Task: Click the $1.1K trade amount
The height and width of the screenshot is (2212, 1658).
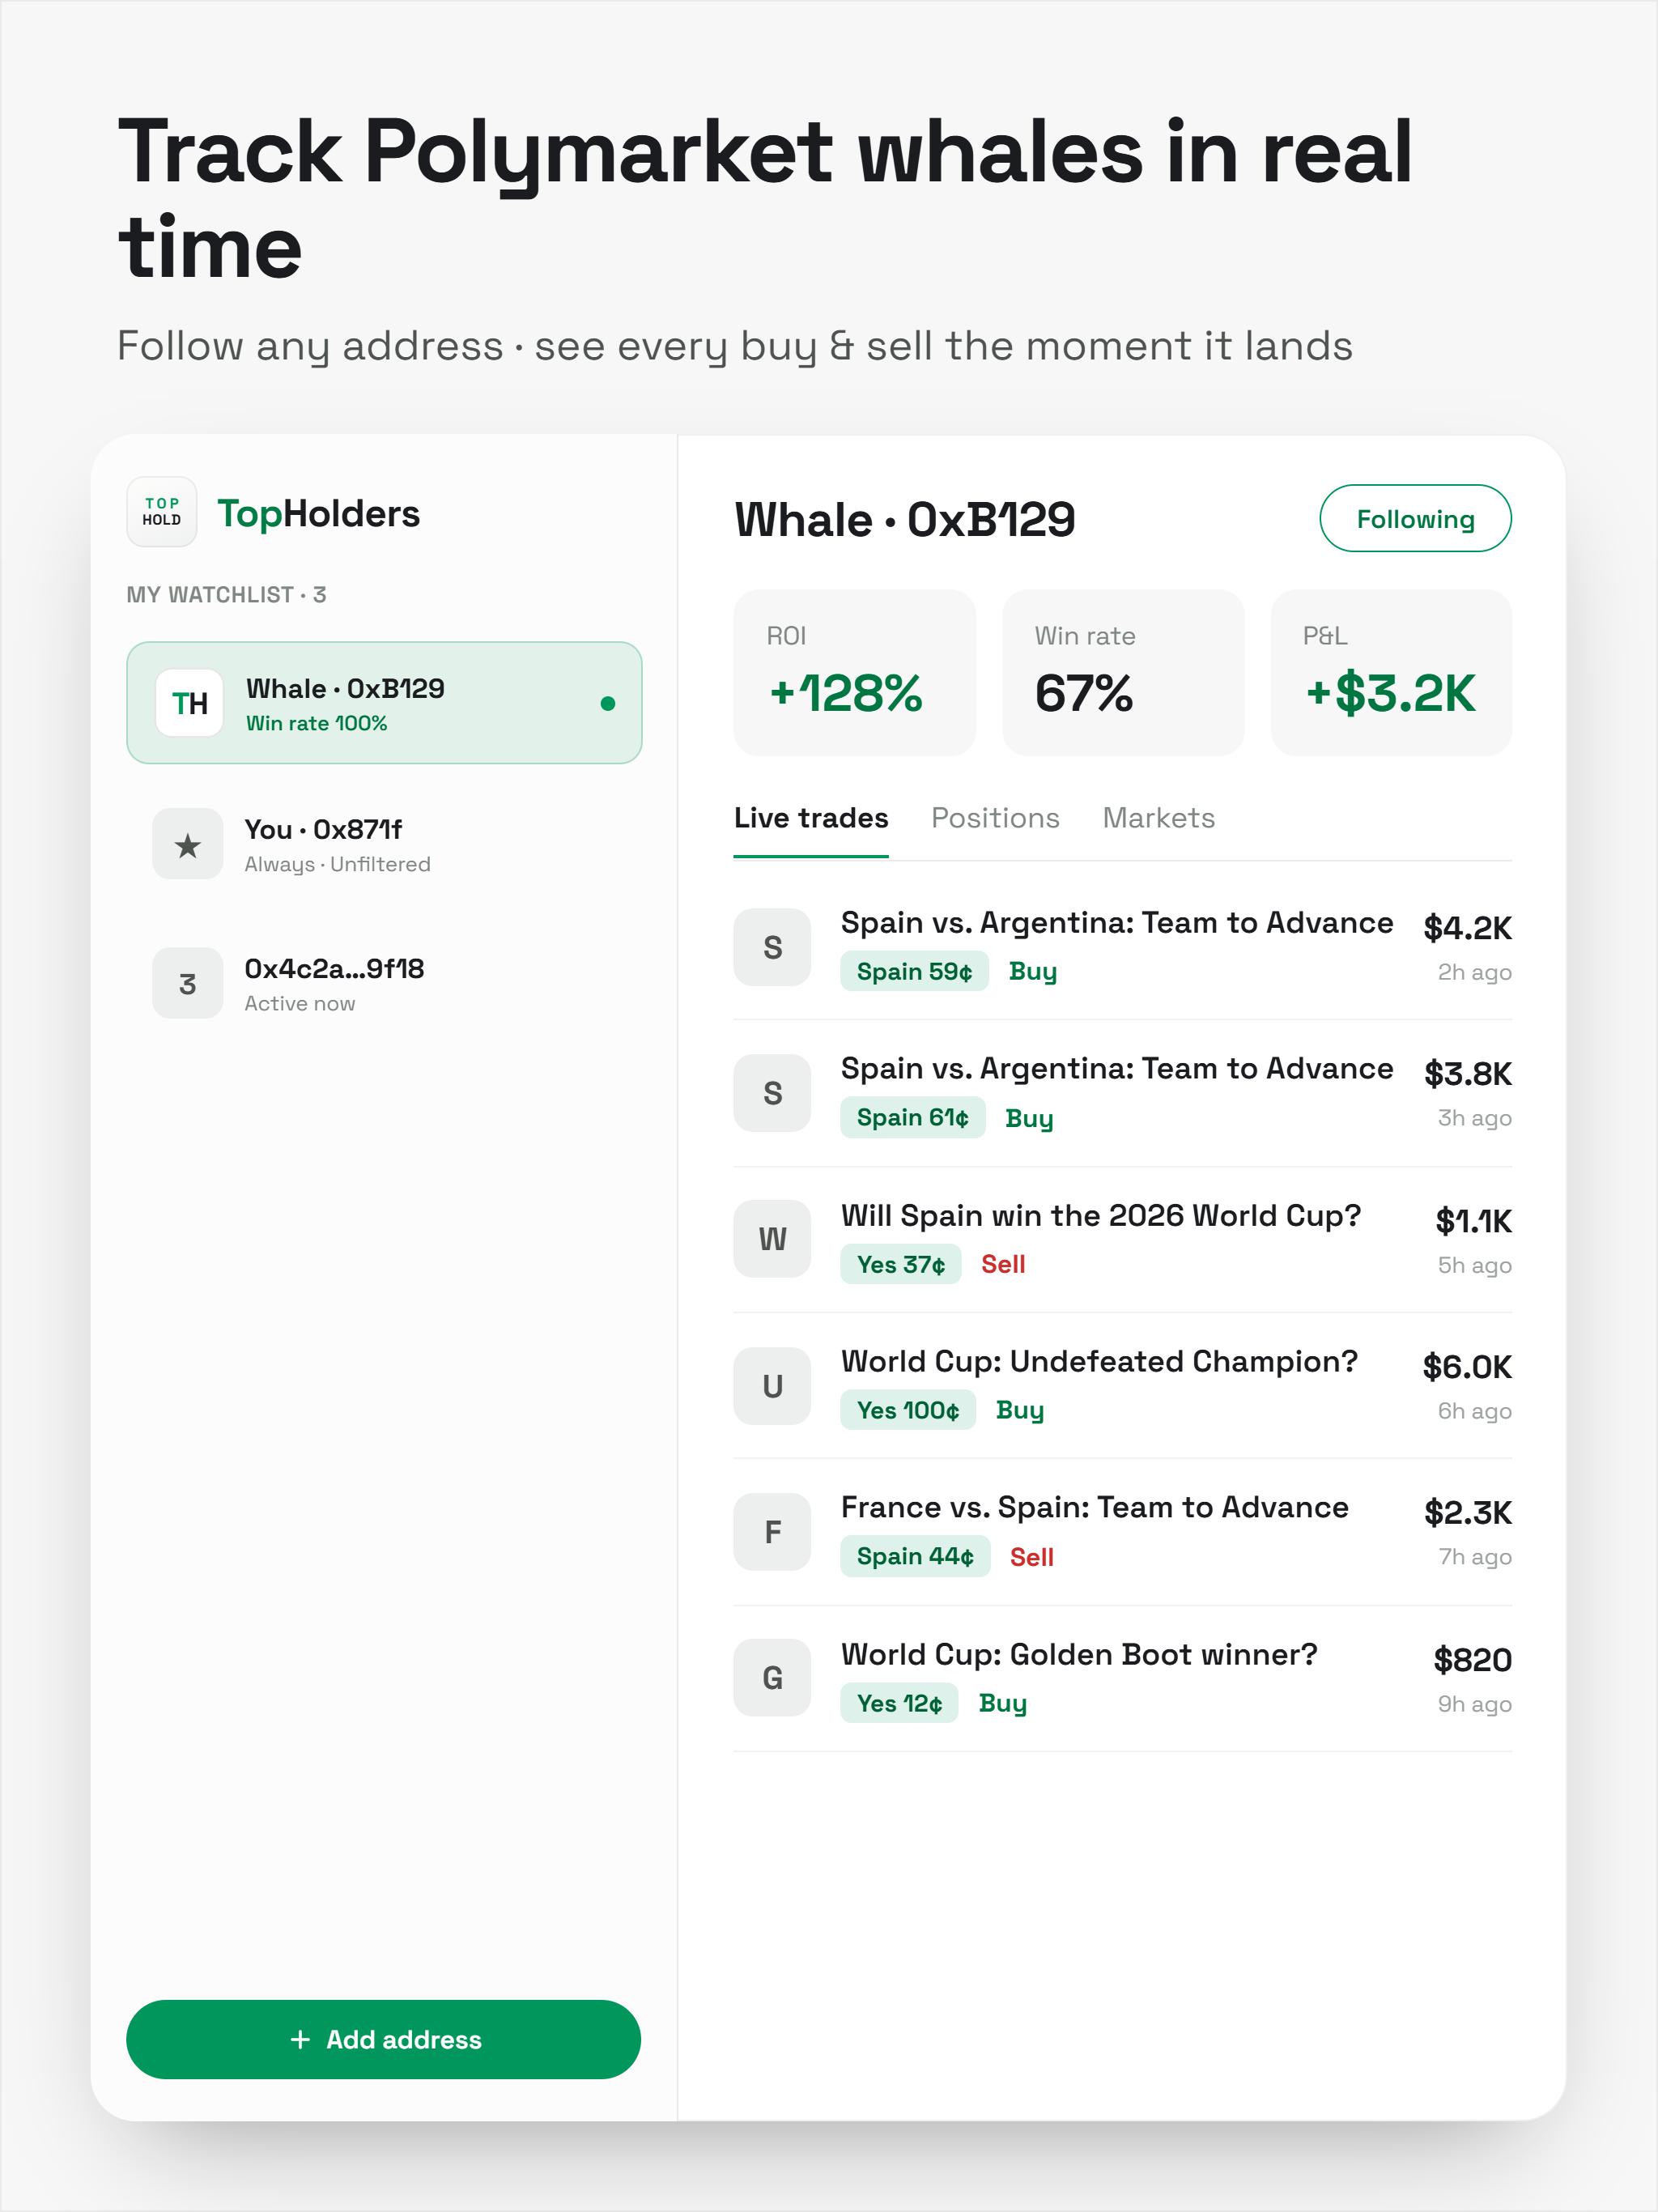Action: pyautogui.click(x=1473, y=1221)
